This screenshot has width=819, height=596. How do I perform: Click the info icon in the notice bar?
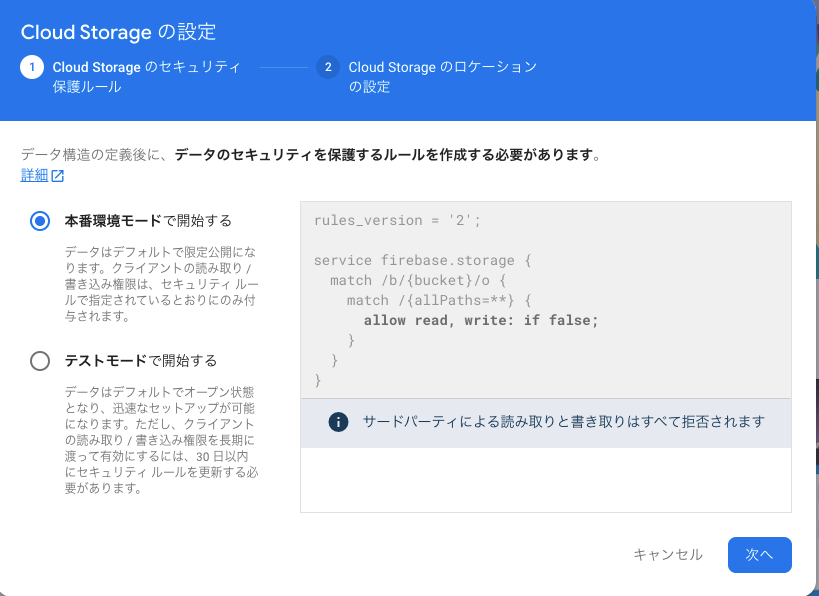click(x=338, y=422)
